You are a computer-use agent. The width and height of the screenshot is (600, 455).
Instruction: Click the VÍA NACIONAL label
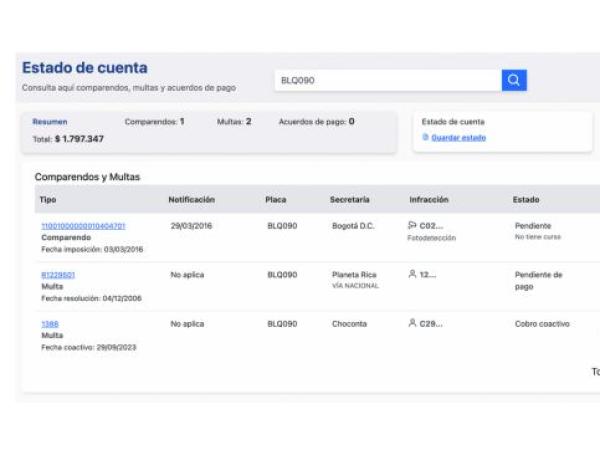355,286
